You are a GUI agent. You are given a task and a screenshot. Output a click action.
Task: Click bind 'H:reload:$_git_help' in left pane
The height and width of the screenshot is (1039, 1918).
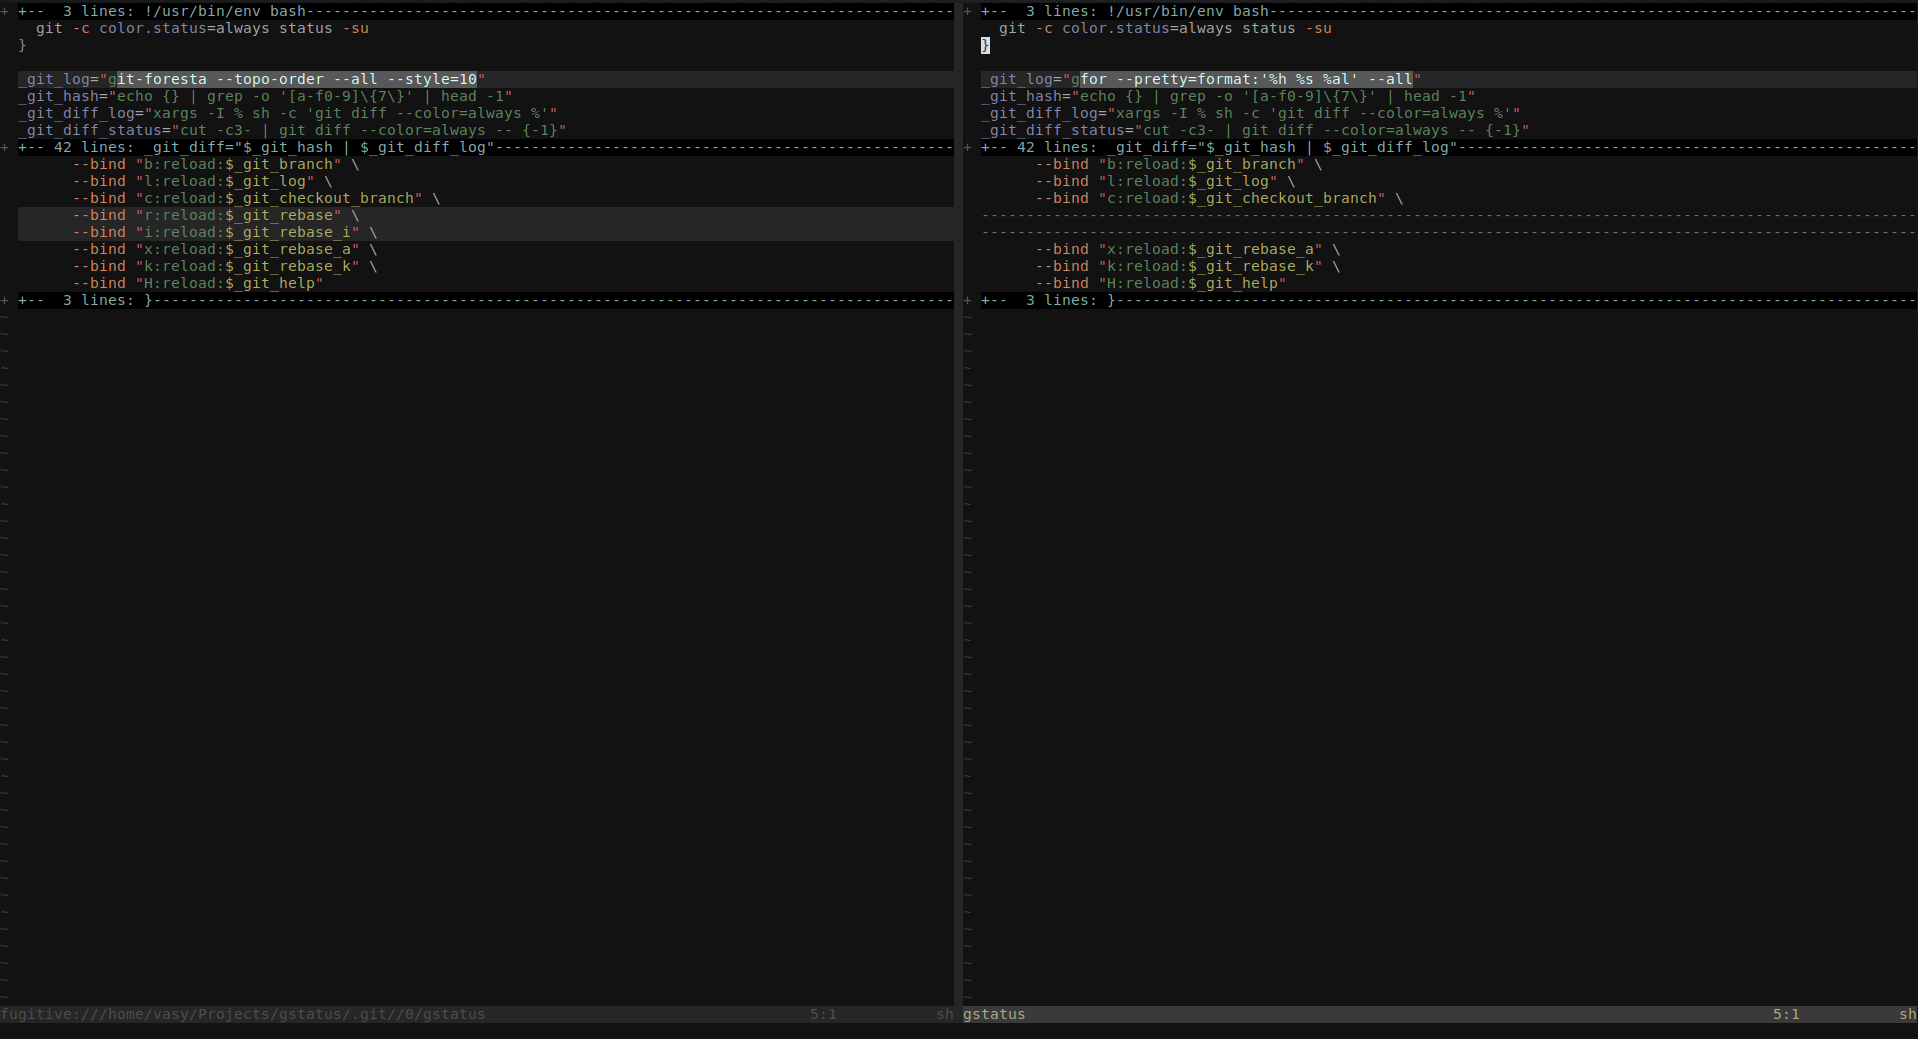pyautogui.click(x=198, y=283)
